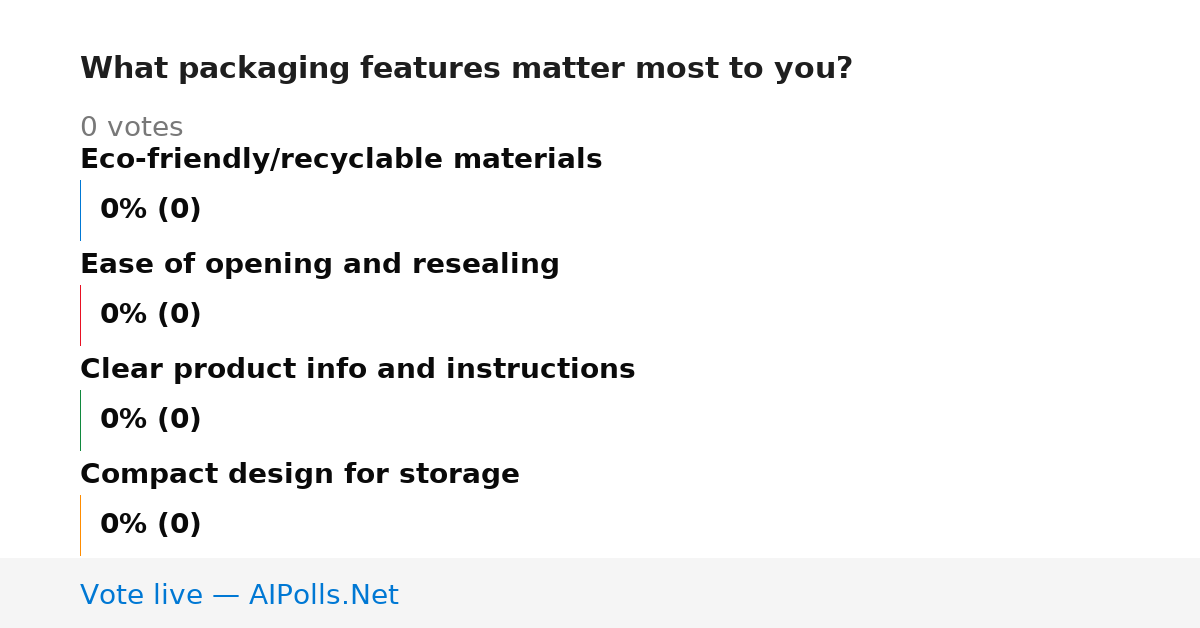Image resolution: width=1200 pixels, height=628 pixels.
Task: Select the Clear product info and instructions option
Action: [x=357, y=370]
